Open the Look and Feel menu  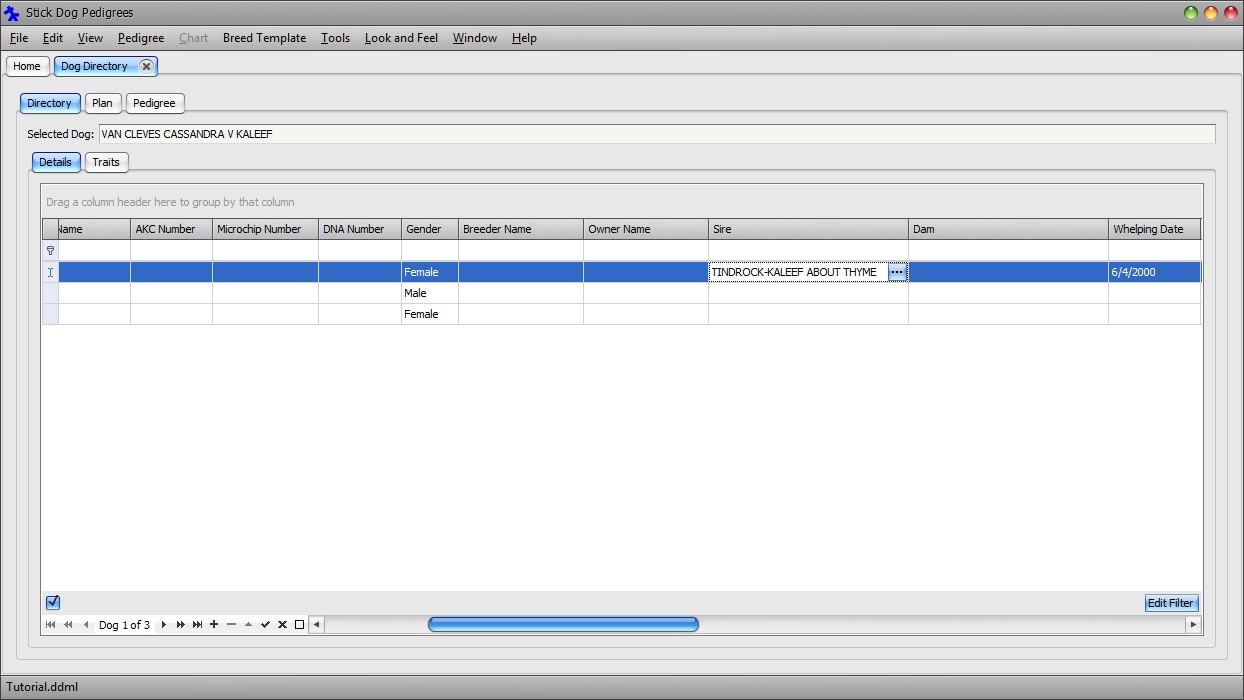[401, 38]
